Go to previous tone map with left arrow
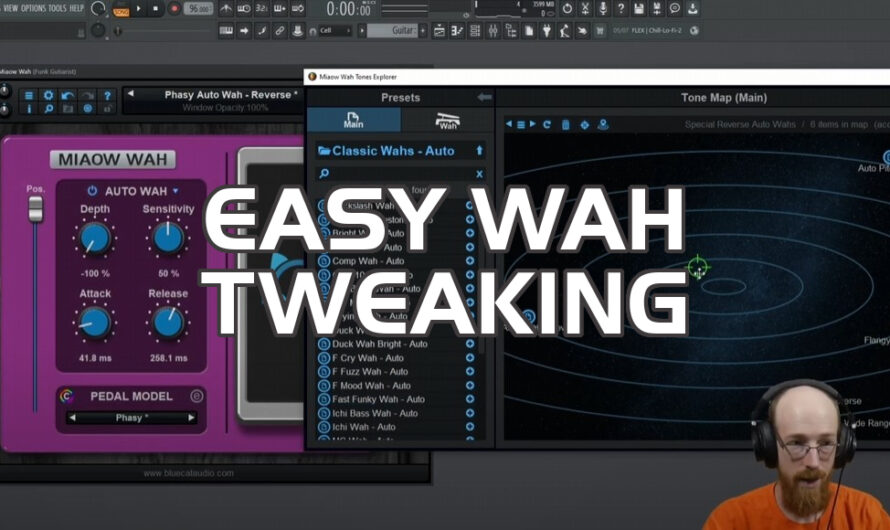Screen dimensions: 890x530 tap(509, 124)
